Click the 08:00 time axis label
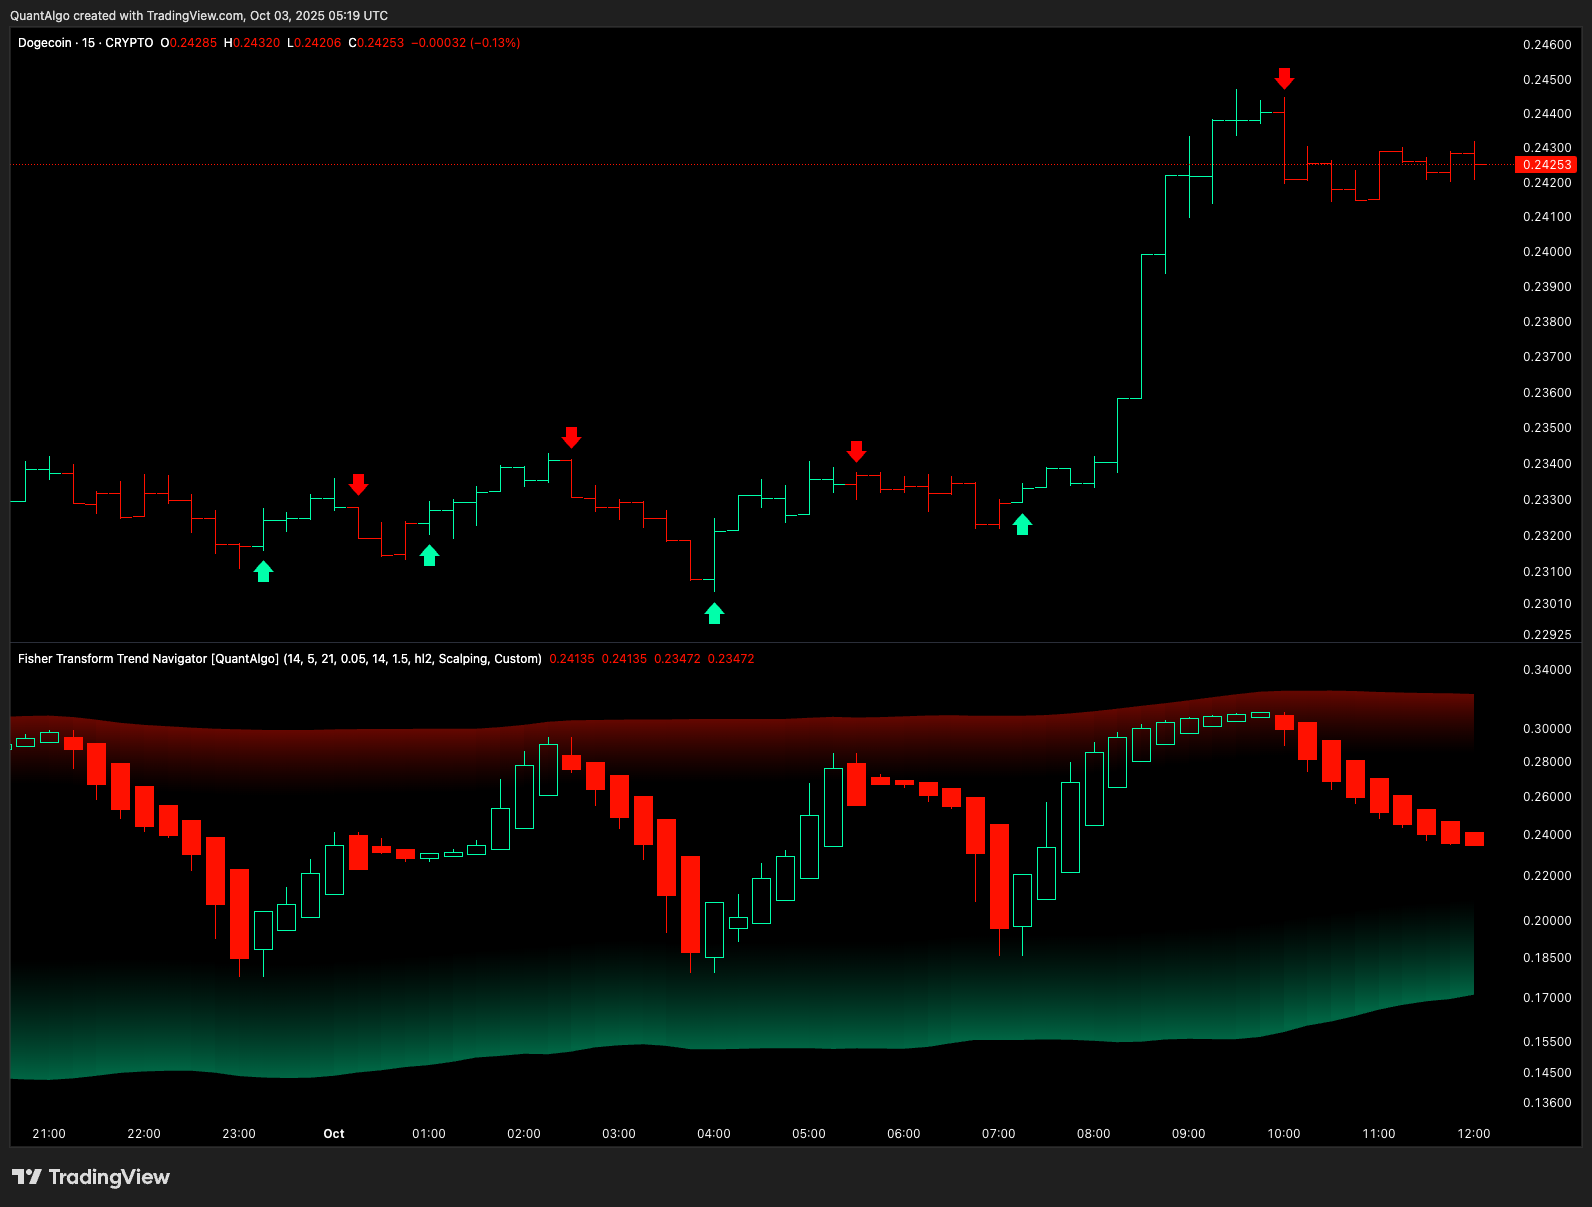Screen dimensions: 1592x1207 pyautogui.click(x=1094, y=1134)
